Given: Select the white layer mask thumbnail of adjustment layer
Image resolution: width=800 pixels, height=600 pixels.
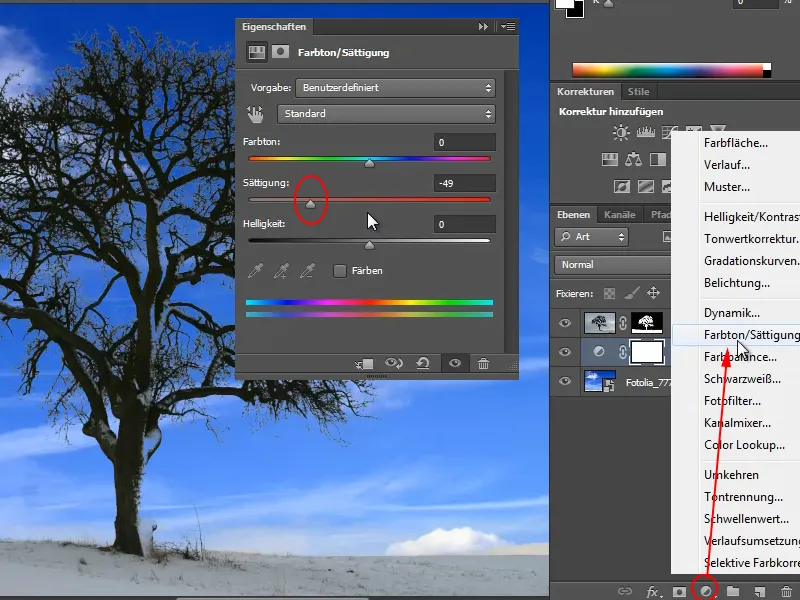Looking at the screenshot, I should [x=647, y=352].
